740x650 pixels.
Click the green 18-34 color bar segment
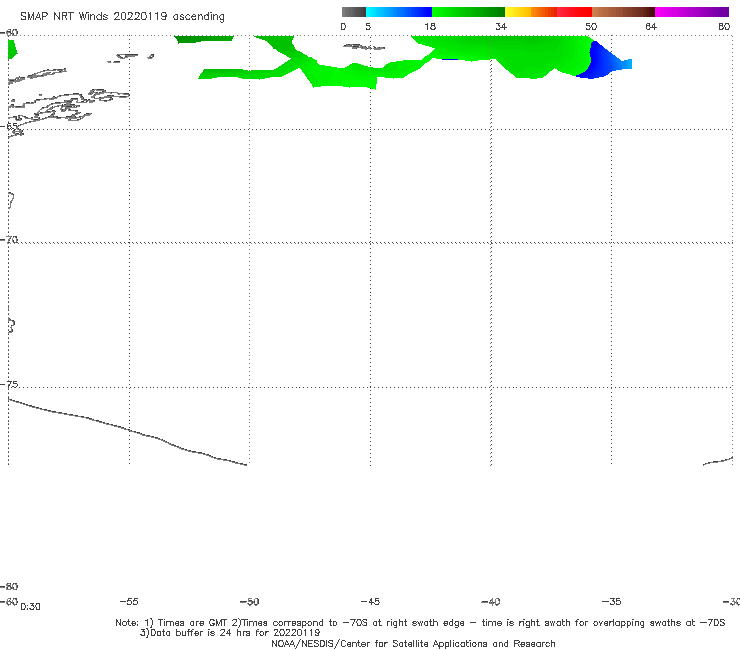pyautogui.click(x=468, y=12)
